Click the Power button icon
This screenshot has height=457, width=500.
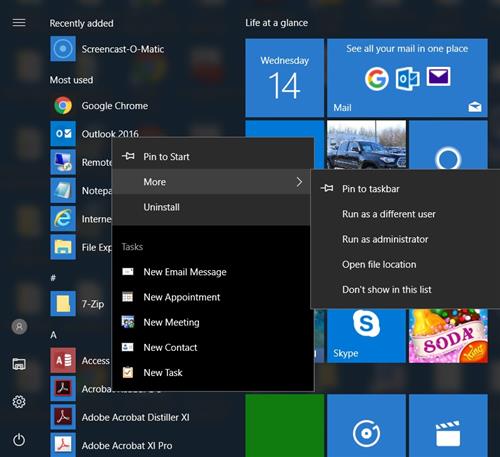[19, 440]
